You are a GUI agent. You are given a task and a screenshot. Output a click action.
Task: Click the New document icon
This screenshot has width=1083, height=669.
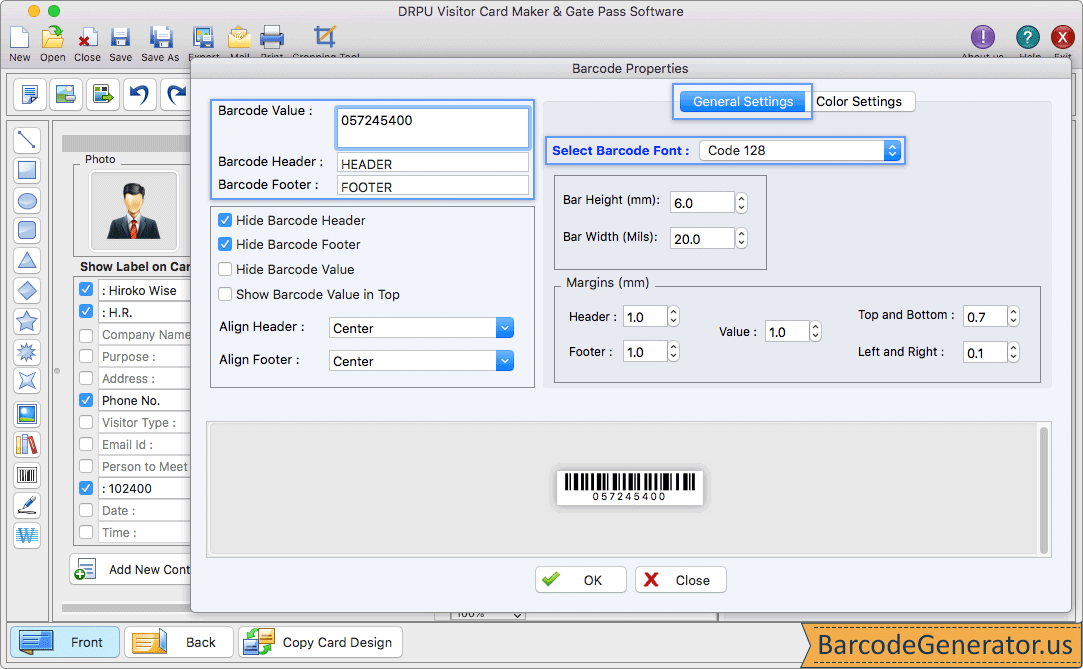19,37
